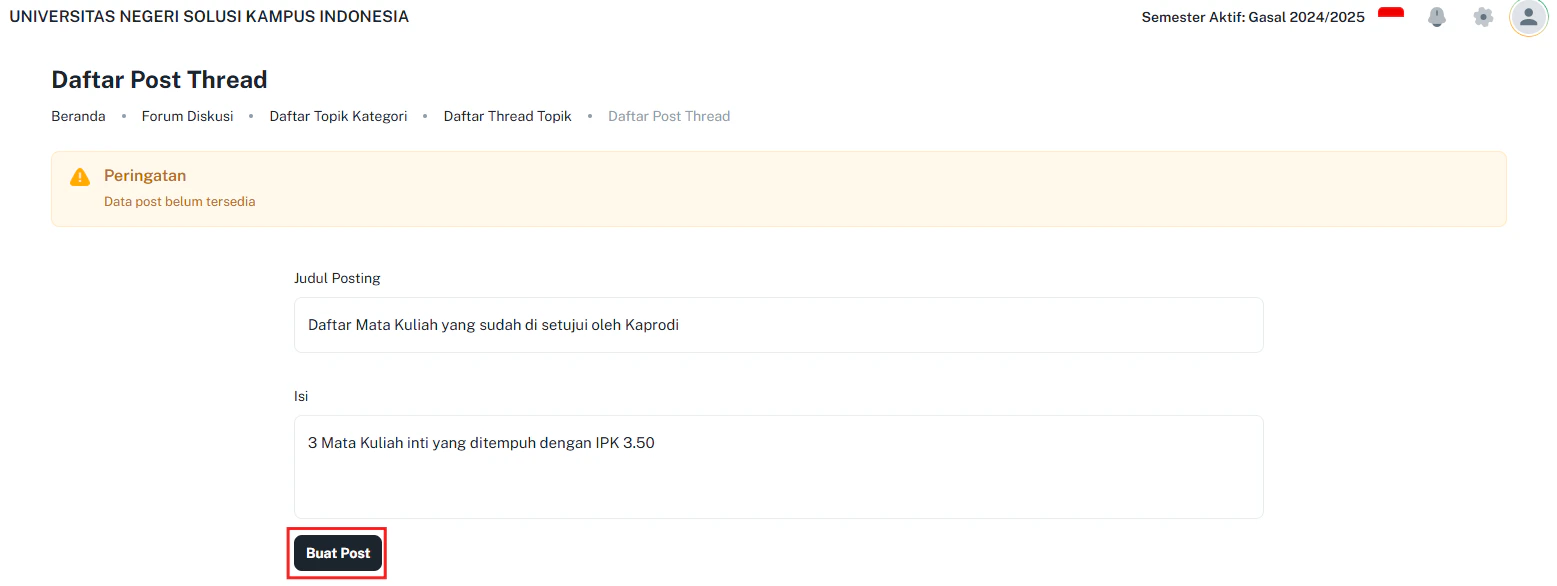This screenshot has width=1557, height=586.
Task: Click the Semester Aktif Gasal 2024/2025 label
Action: tap(1253, 16)
